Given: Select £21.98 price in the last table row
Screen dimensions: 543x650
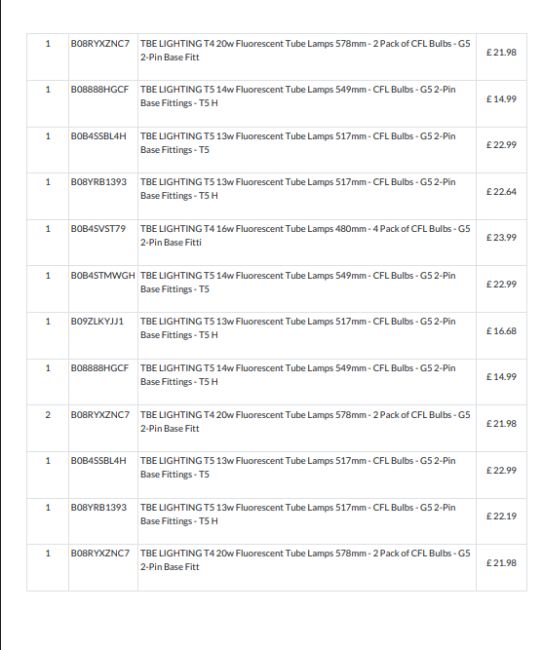Looking at the screenshot, I should point(502,563).
